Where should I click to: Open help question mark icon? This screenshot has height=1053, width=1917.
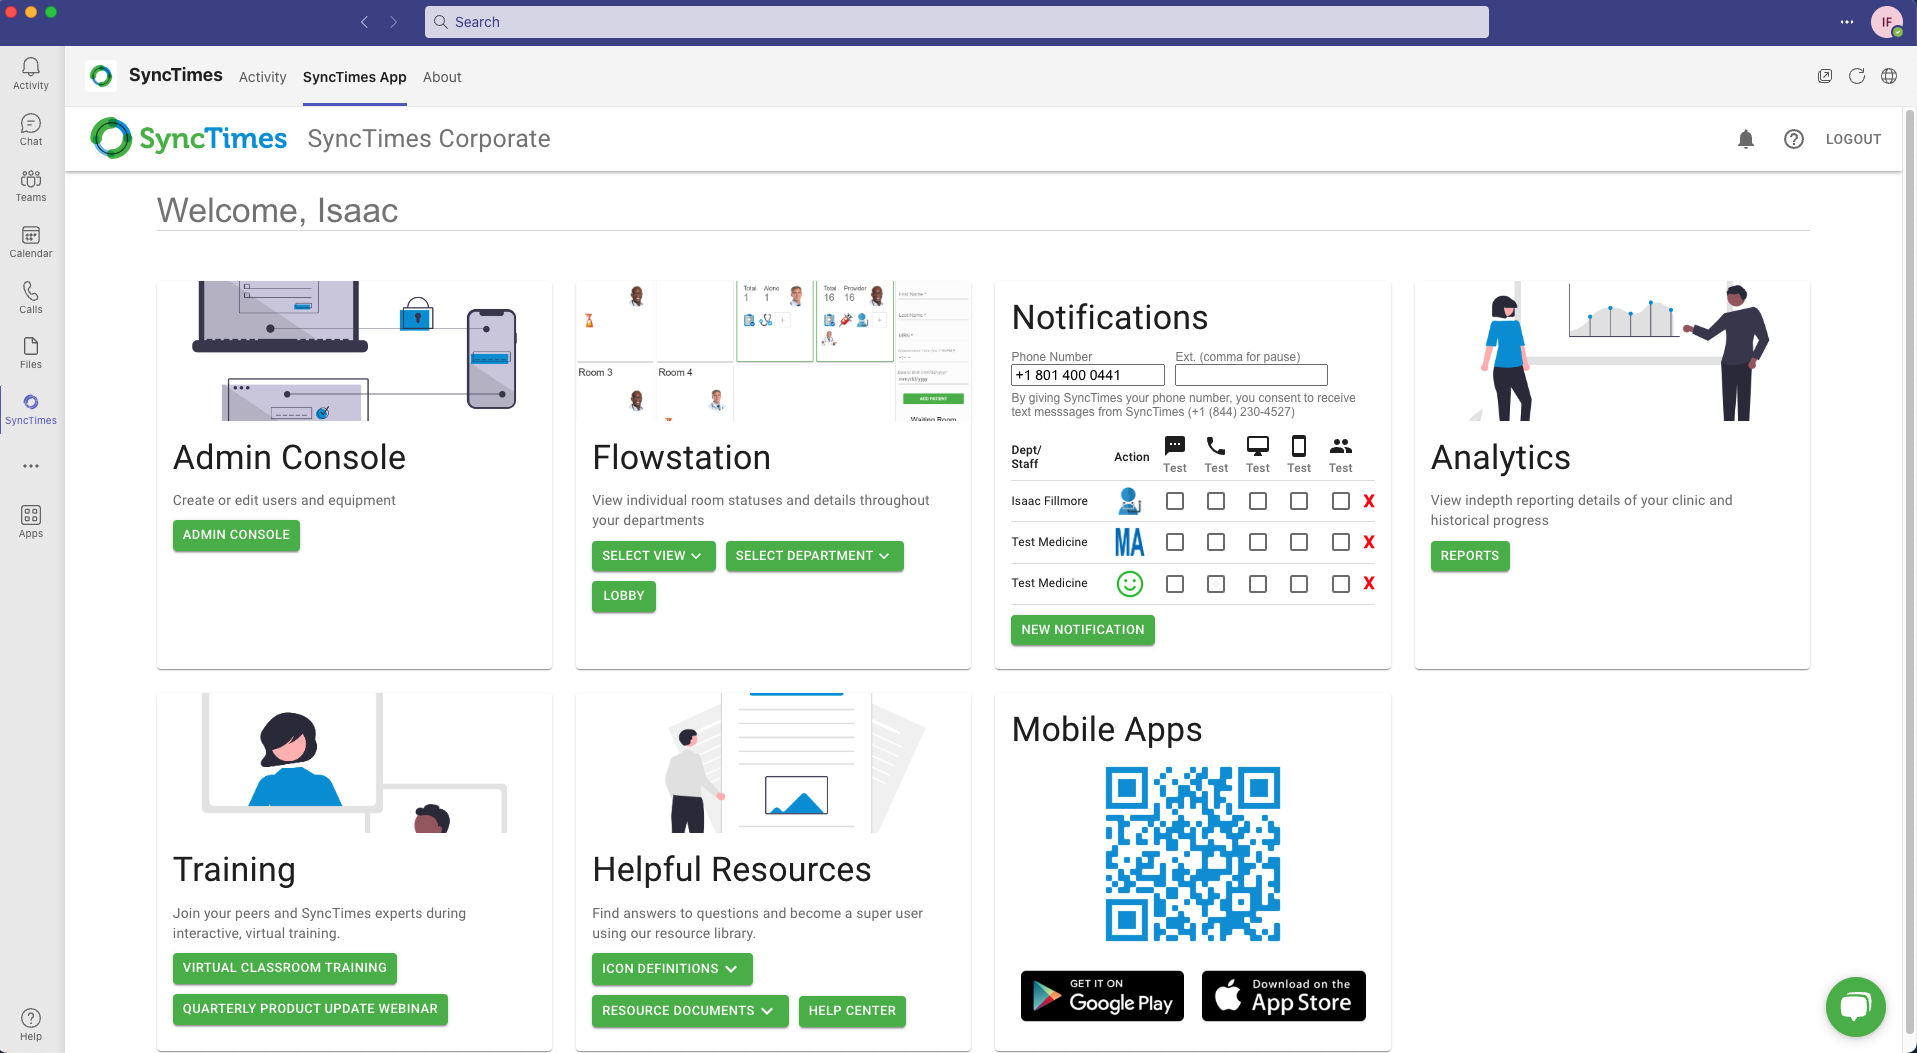(x=1794, y=139)
